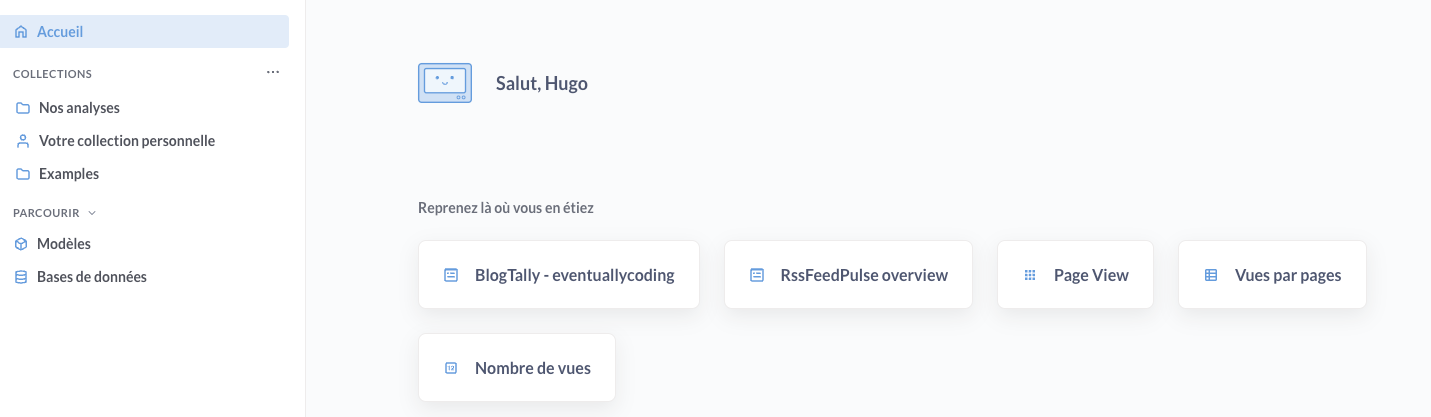Open the Nombre de vues question
This screenshot has height=417, width=1431.
[x=533, y=368]
